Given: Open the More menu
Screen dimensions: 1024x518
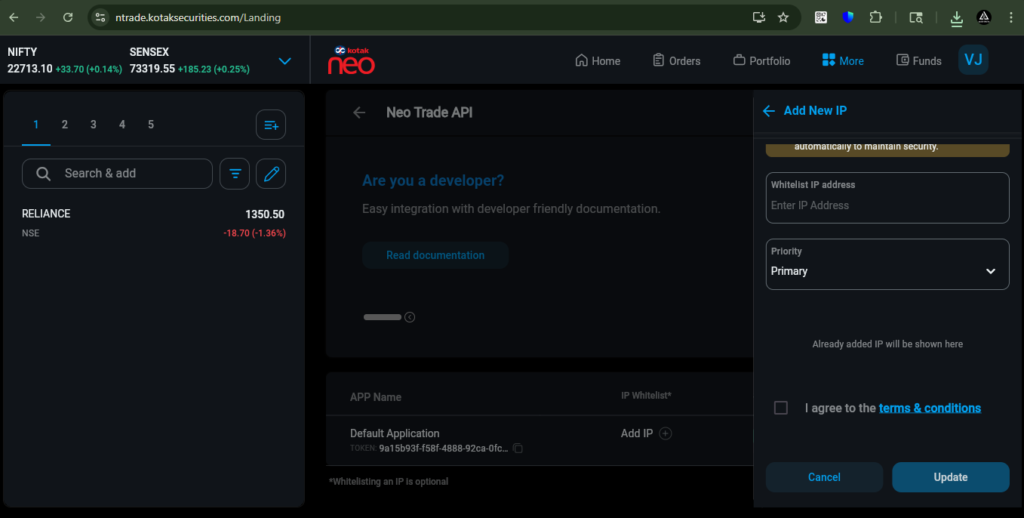Looking at the screenshot, I should 842,61.
